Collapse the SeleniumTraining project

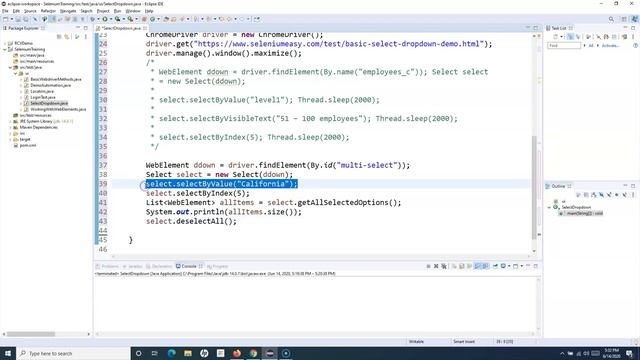[5, 49]
